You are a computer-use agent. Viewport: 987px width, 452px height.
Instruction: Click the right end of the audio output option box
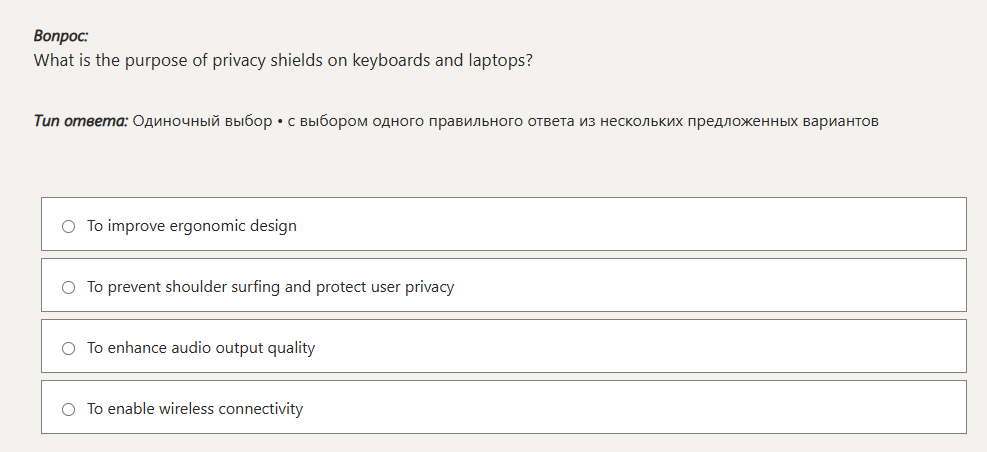tap(940, 346)
